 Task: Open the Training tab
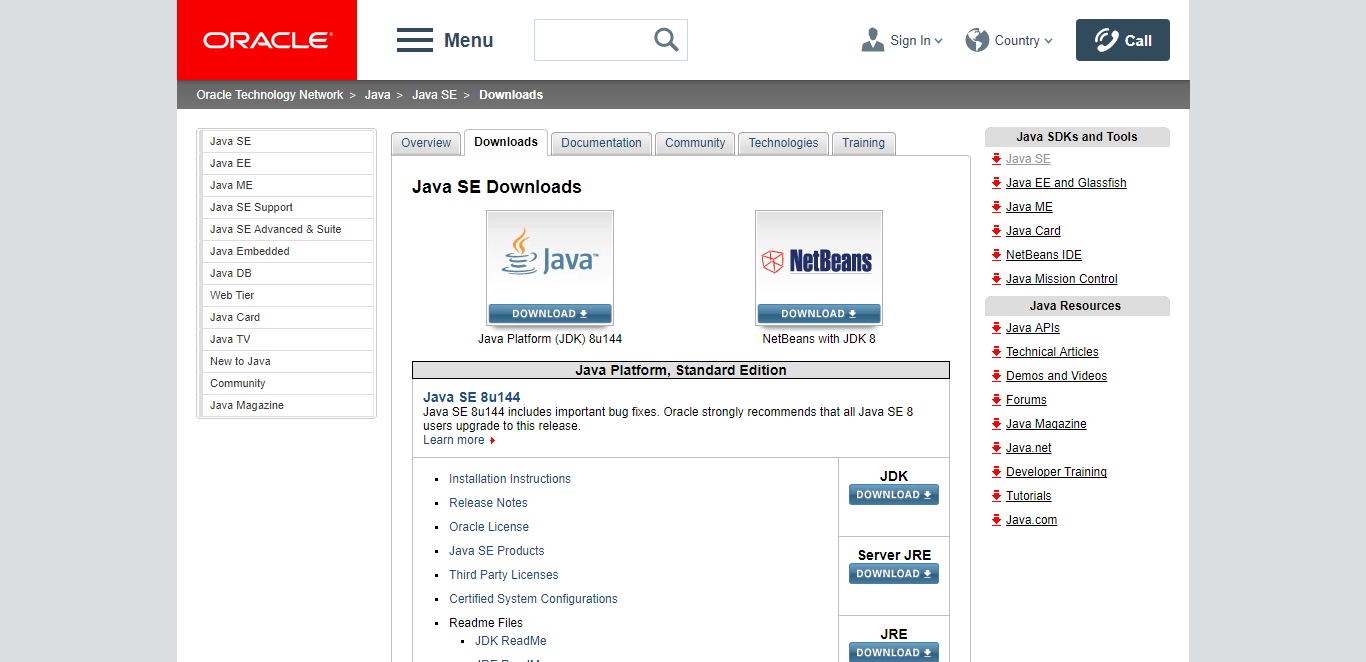click(x=863, y=143)
